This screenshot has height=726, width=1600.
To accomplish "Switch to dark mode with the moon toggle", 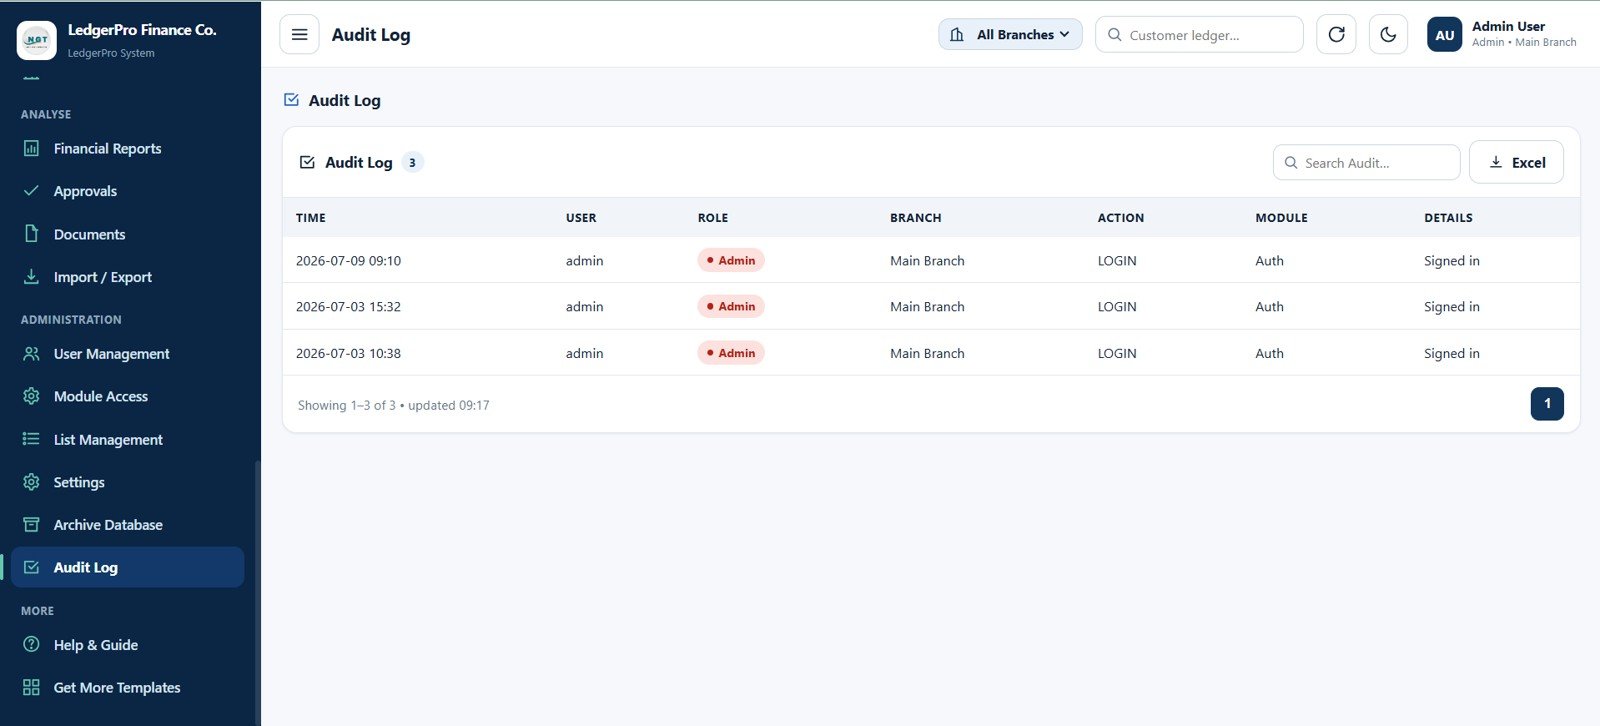I will 1388,34.
